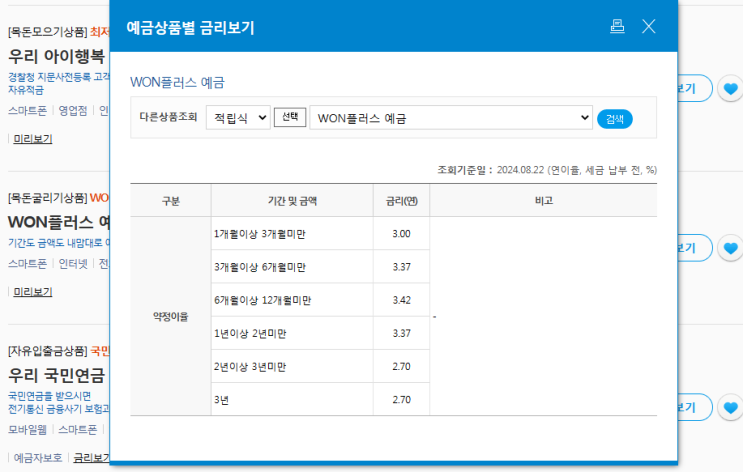Open the WON플러스 예금 product dropdown

(x=451, y=118)
